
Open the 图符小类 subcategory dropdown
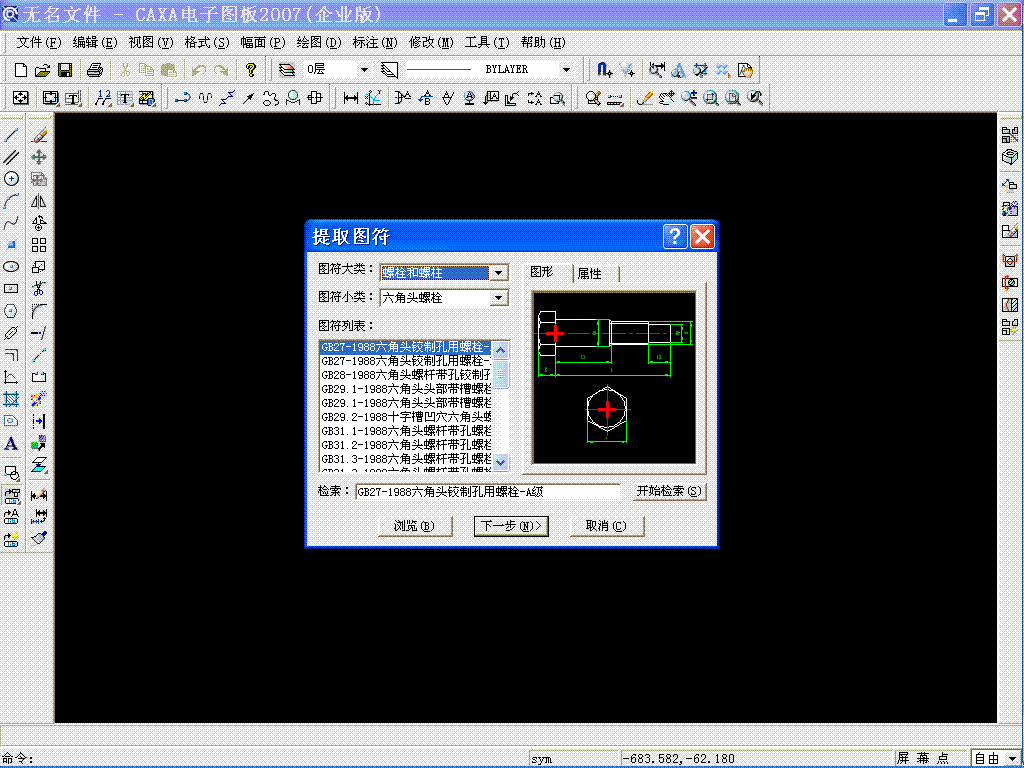[x=500, y=297]
